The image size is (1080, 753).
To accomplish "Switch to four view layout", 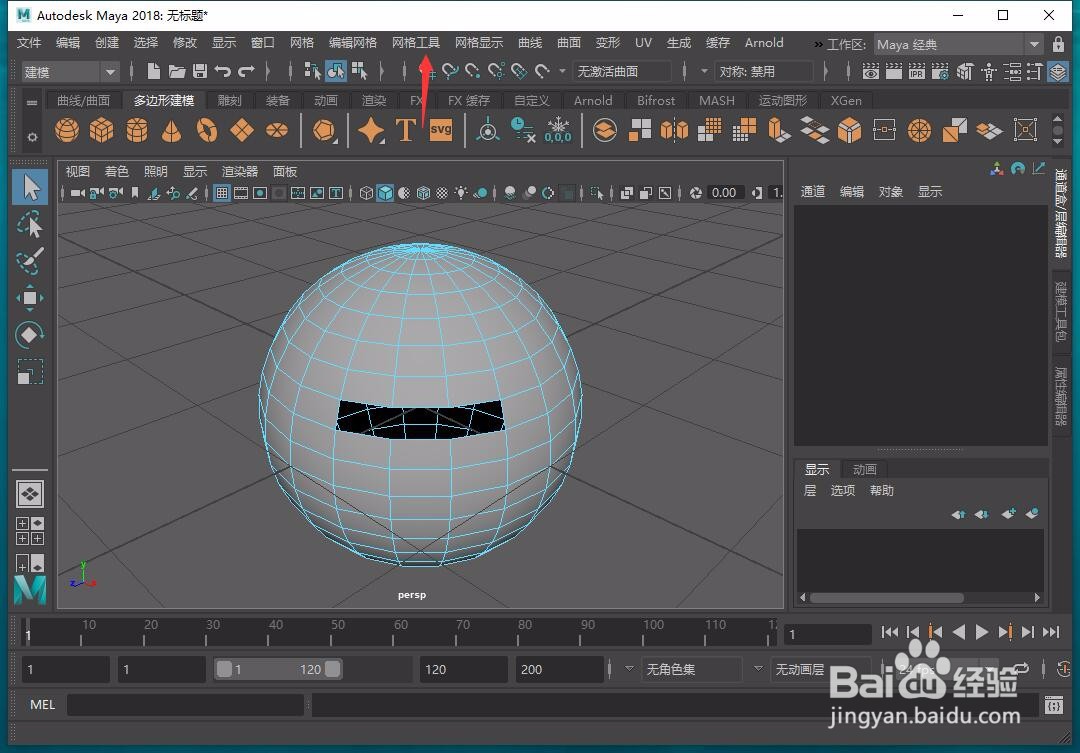I will pos(30,531).
